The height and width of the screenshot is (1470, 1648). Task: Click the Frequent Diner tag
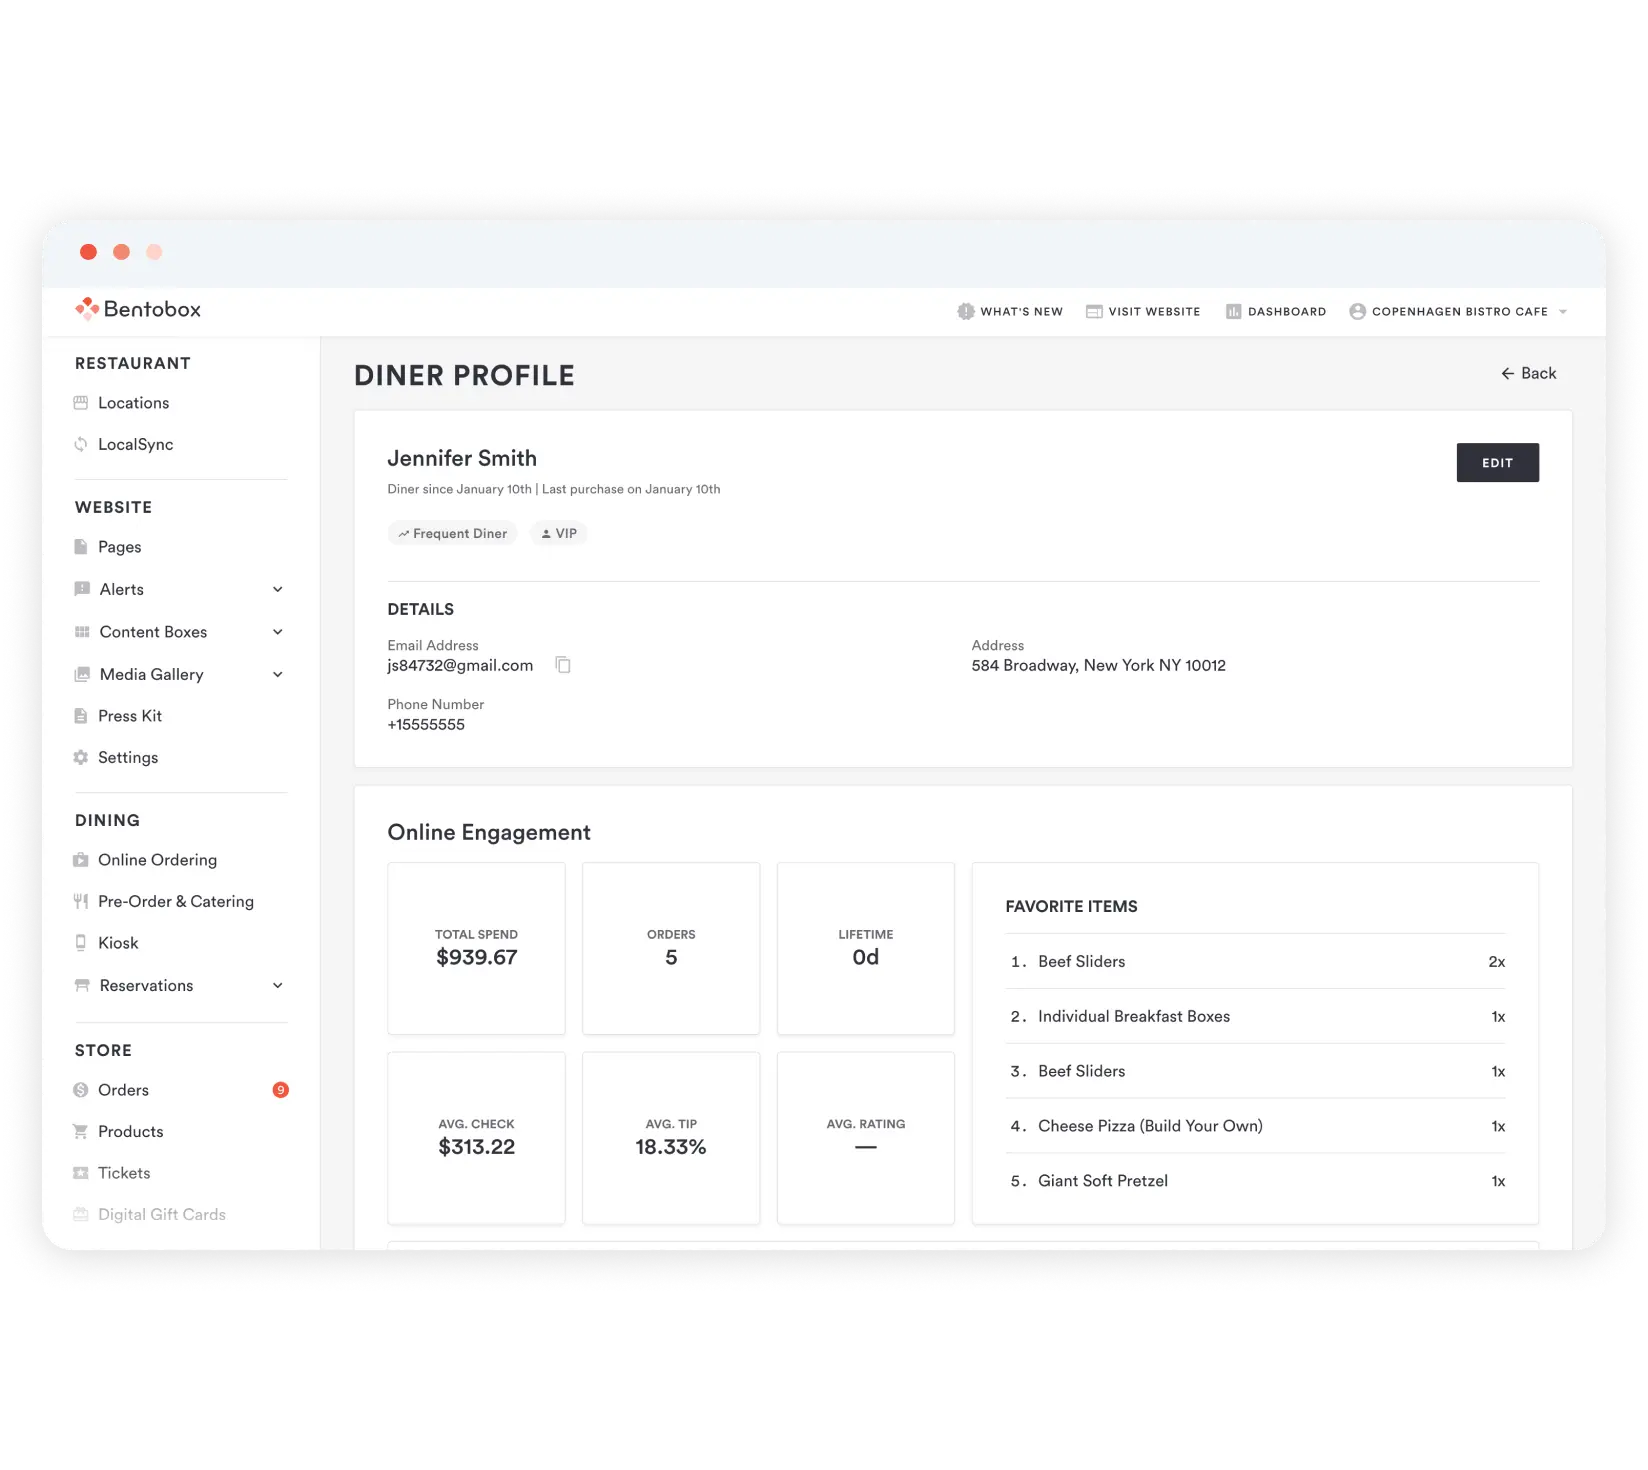point(452,534)
